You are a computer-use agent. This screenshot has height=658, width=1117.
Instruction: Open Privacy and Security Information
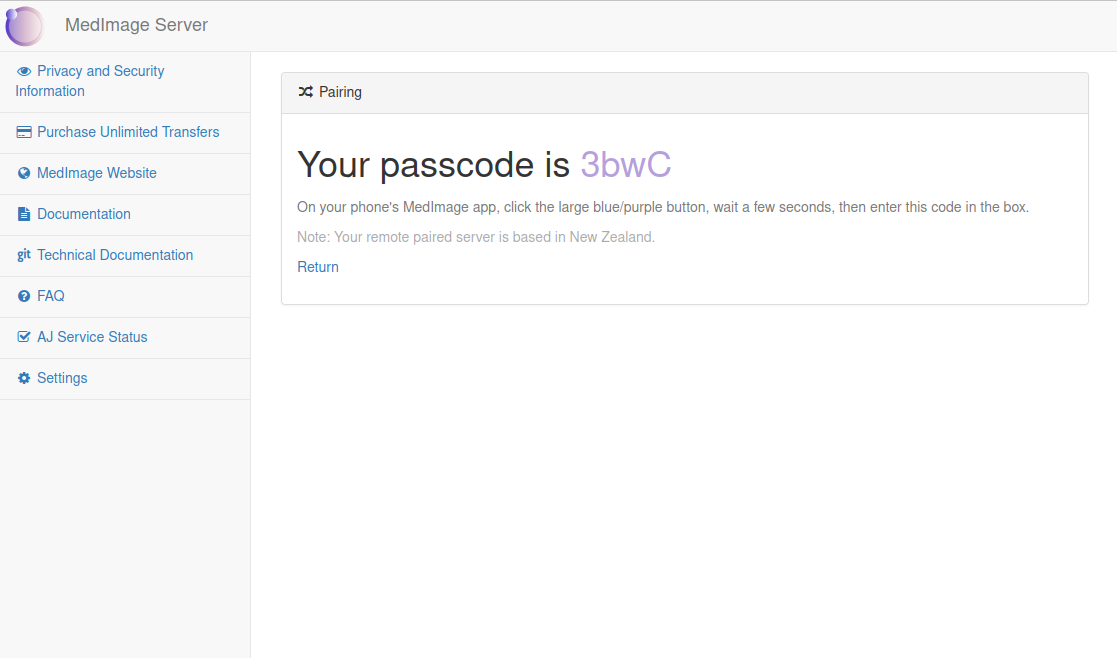[90, 81]
